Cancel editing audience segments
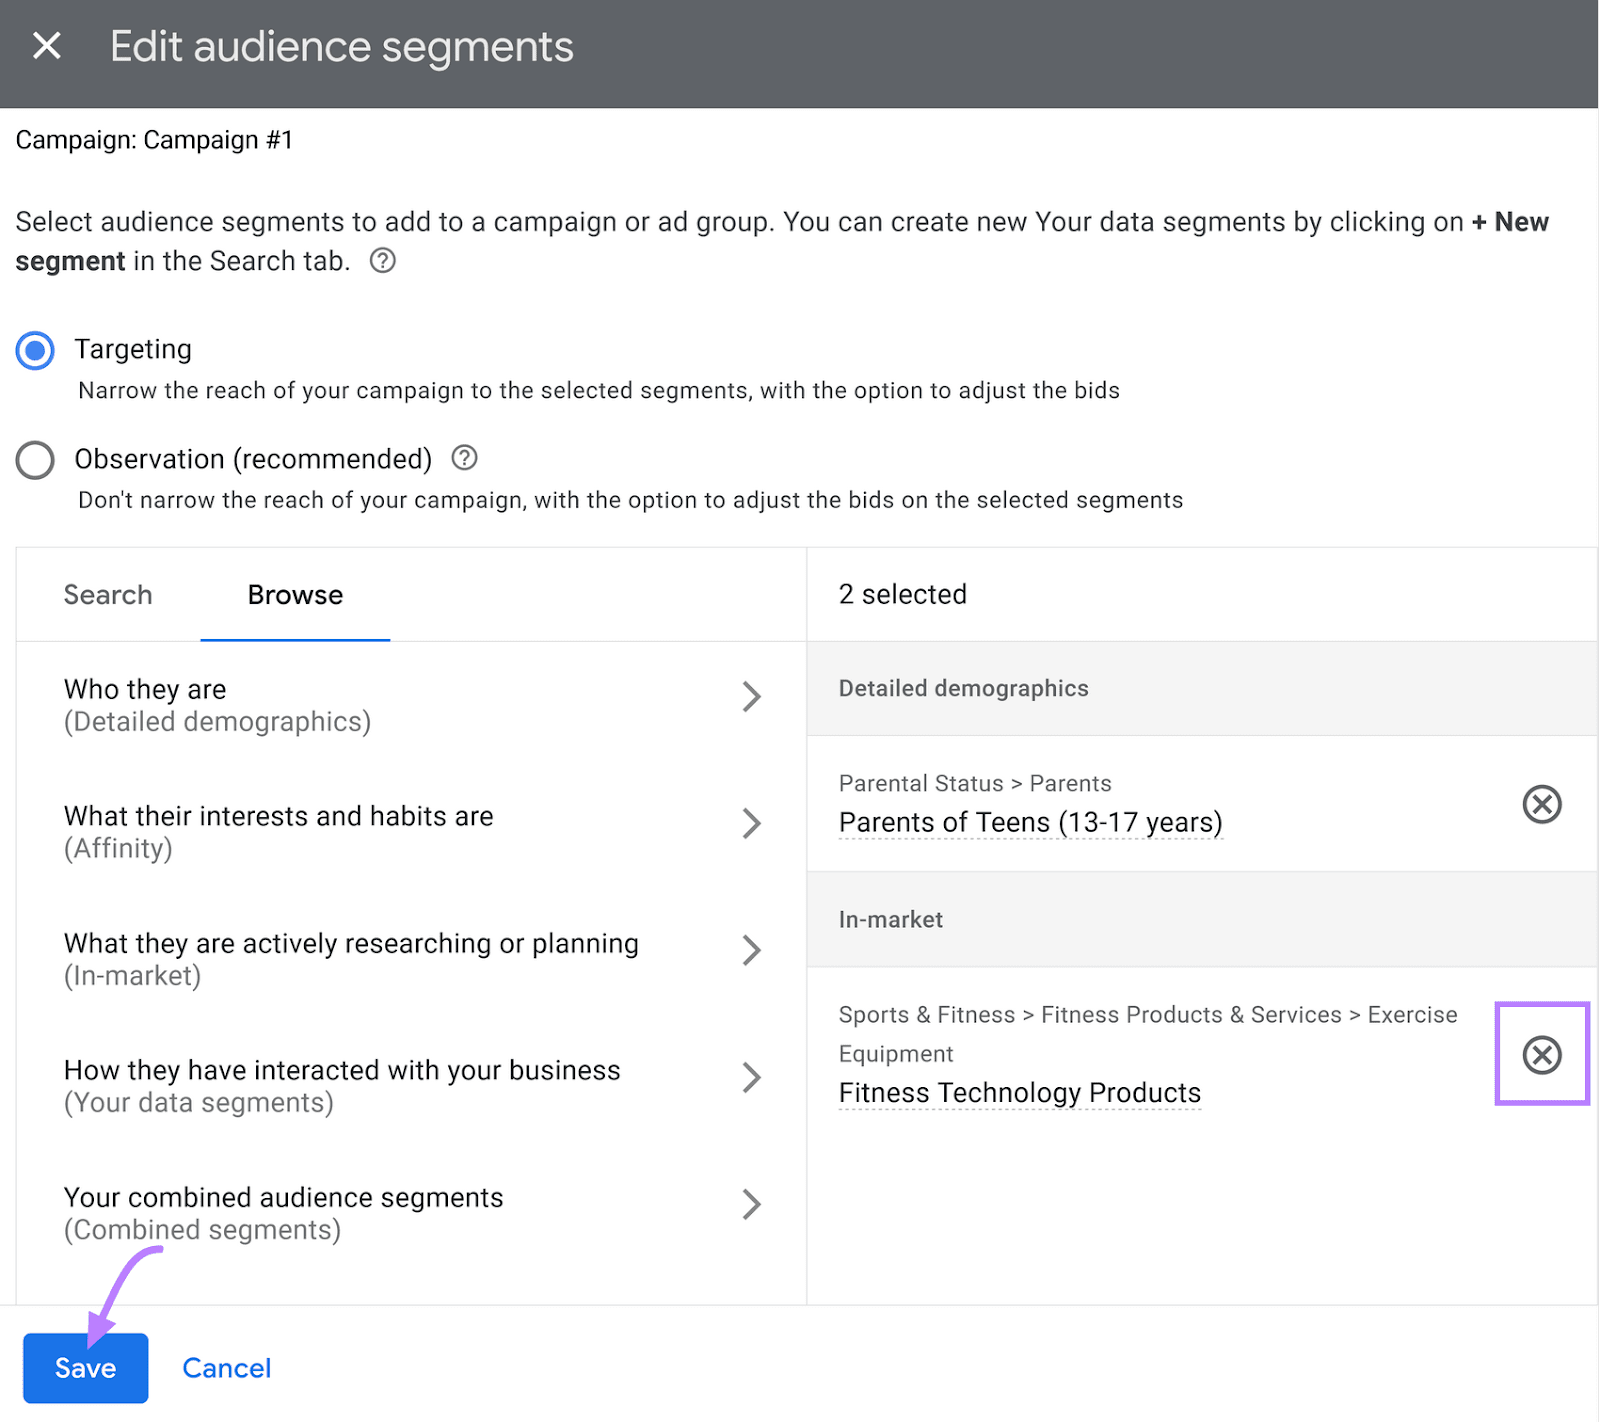1600x1422 pixels. click(x=226, y=1367)
